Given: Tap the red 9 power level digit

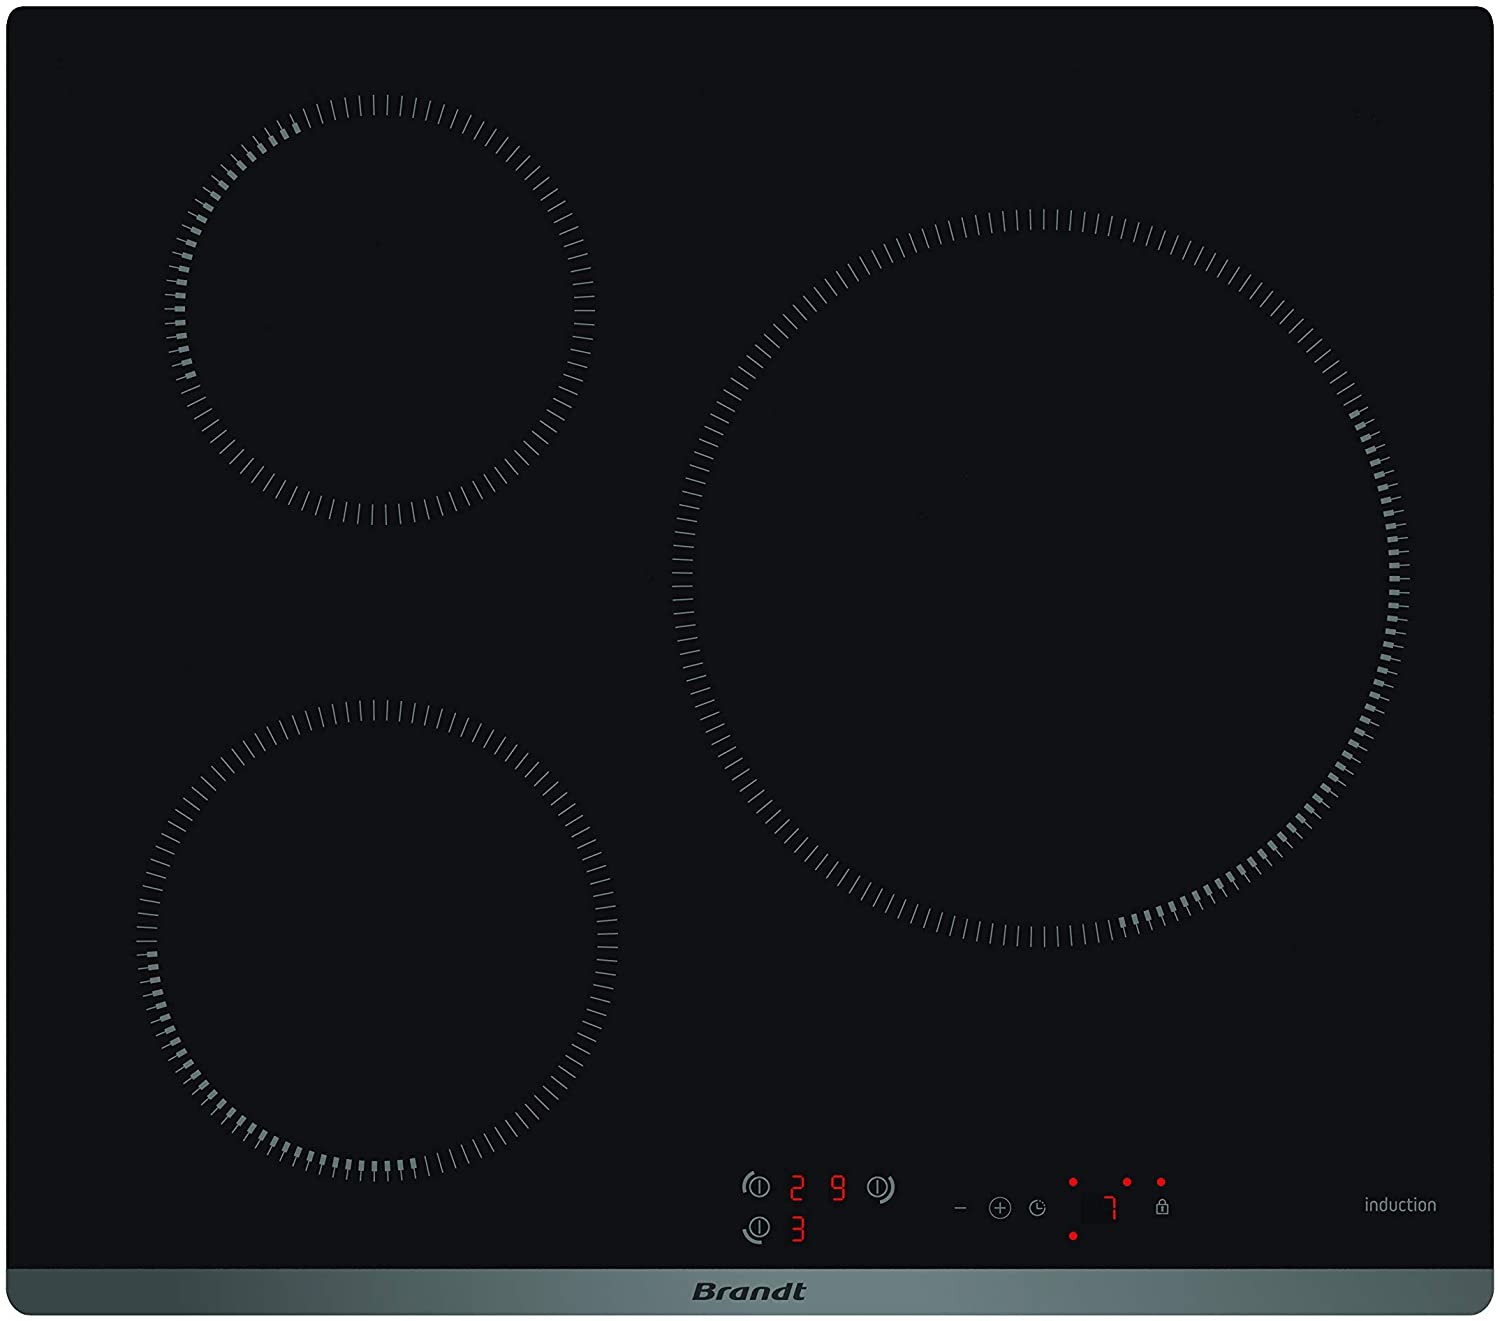Looking at the screenshot, I should pyautogui.click(x=838, y=1188).
